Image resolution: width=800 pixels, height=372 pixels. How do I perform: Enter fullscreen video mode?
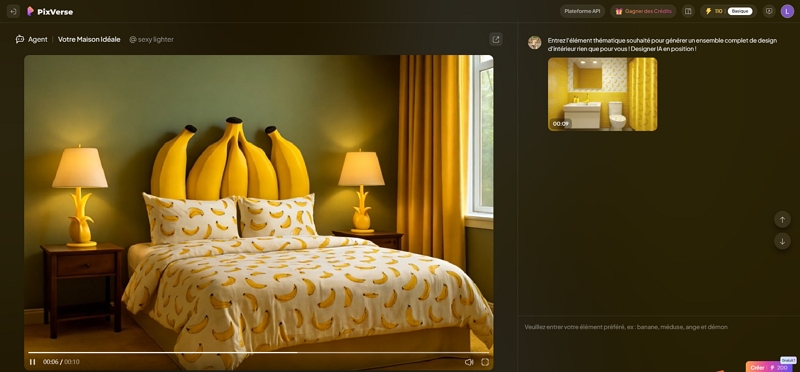pyautogui.click(x=485, y=362)
